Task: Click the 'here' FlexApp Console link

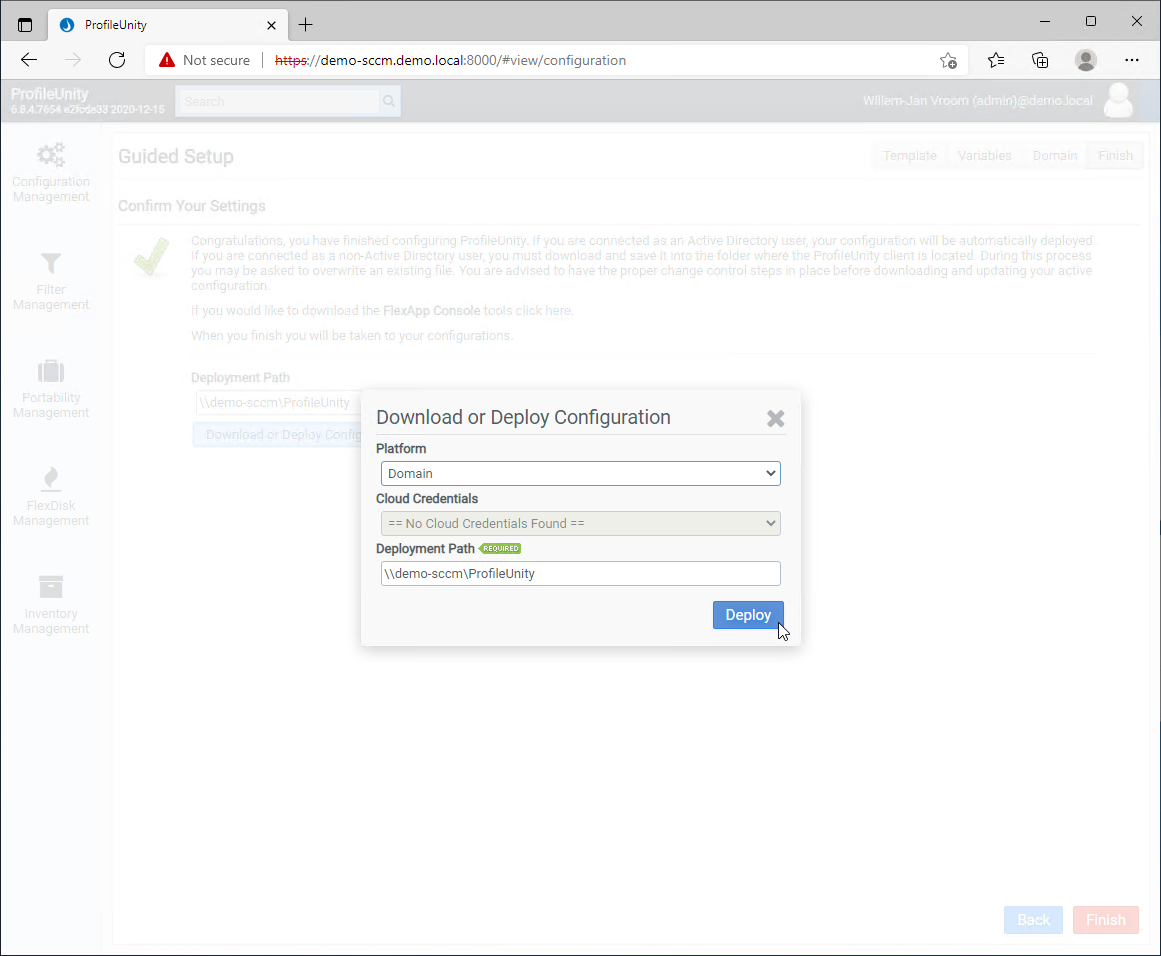Action: click(558, 310)
